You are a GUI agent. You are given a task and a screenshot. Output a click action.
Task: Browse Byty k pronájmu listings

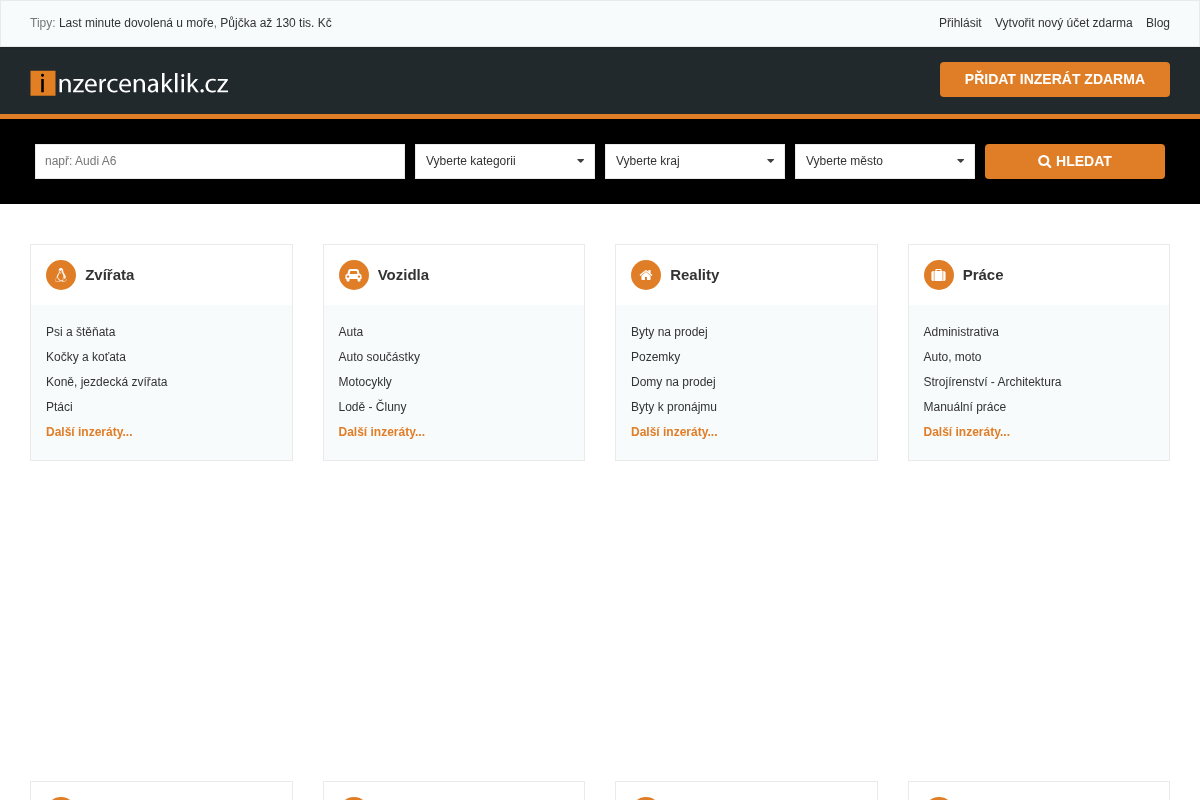(x=674, y=407)
